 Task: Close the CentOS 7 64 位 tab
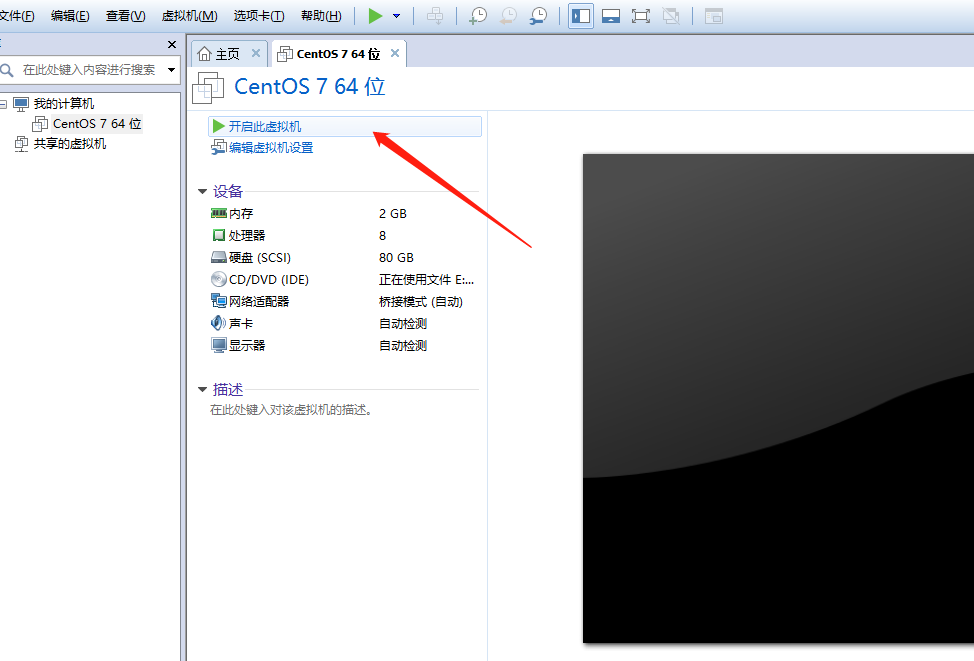(x=394, y=53)
